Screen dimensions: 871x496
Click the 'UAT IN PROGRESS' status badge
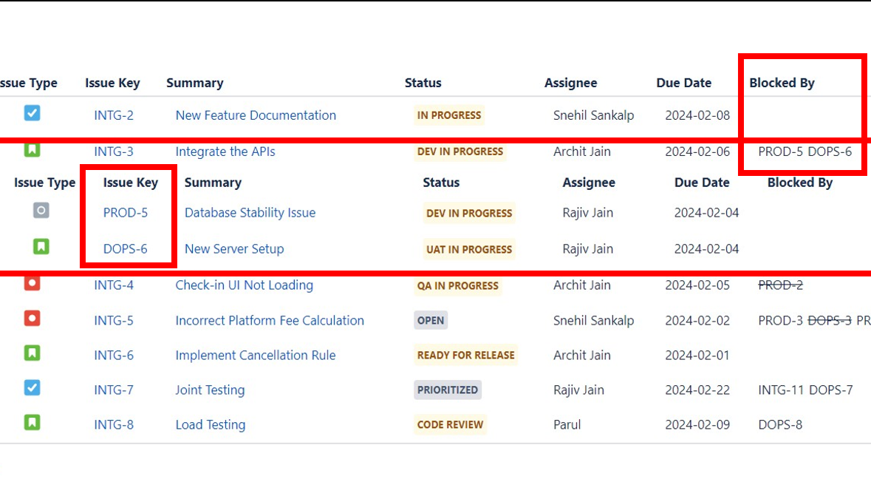468,249
